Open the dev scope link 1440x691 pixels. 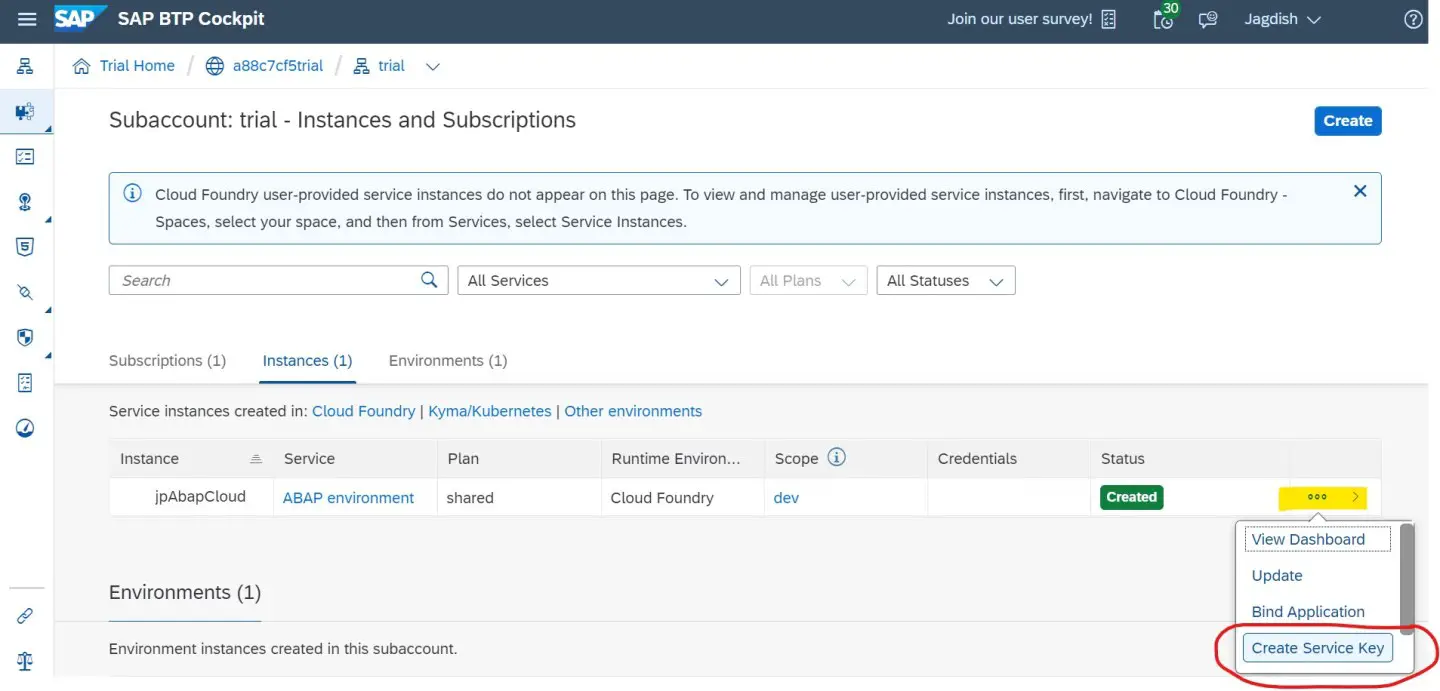point(786,498)
